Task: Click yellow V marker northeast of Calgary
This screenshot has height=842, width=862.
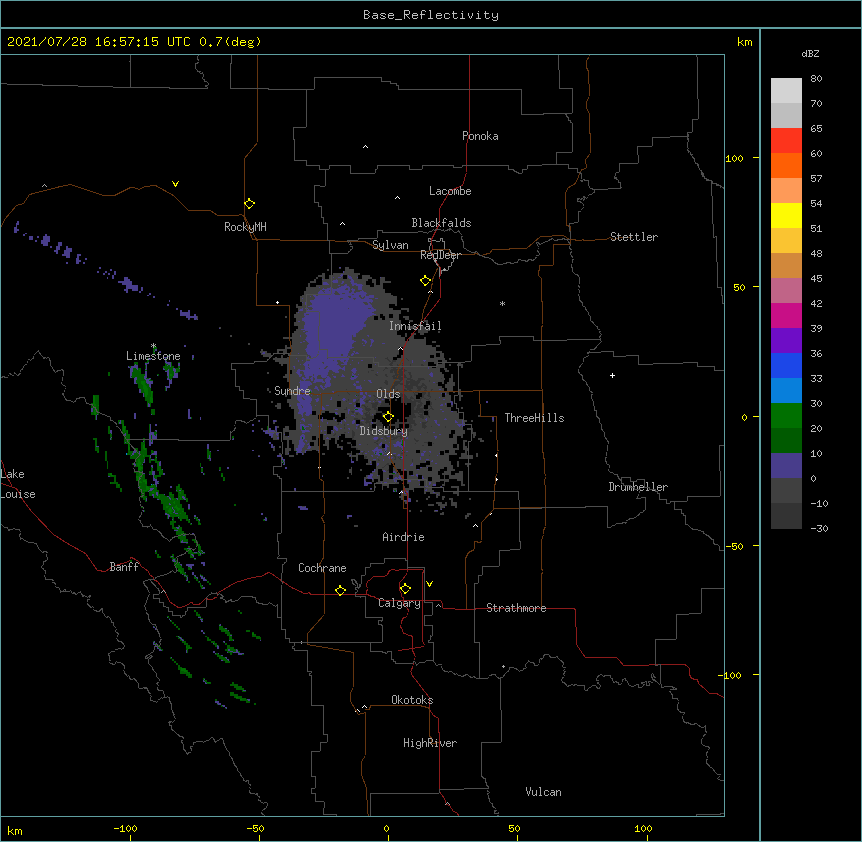Action: [429, 584]
